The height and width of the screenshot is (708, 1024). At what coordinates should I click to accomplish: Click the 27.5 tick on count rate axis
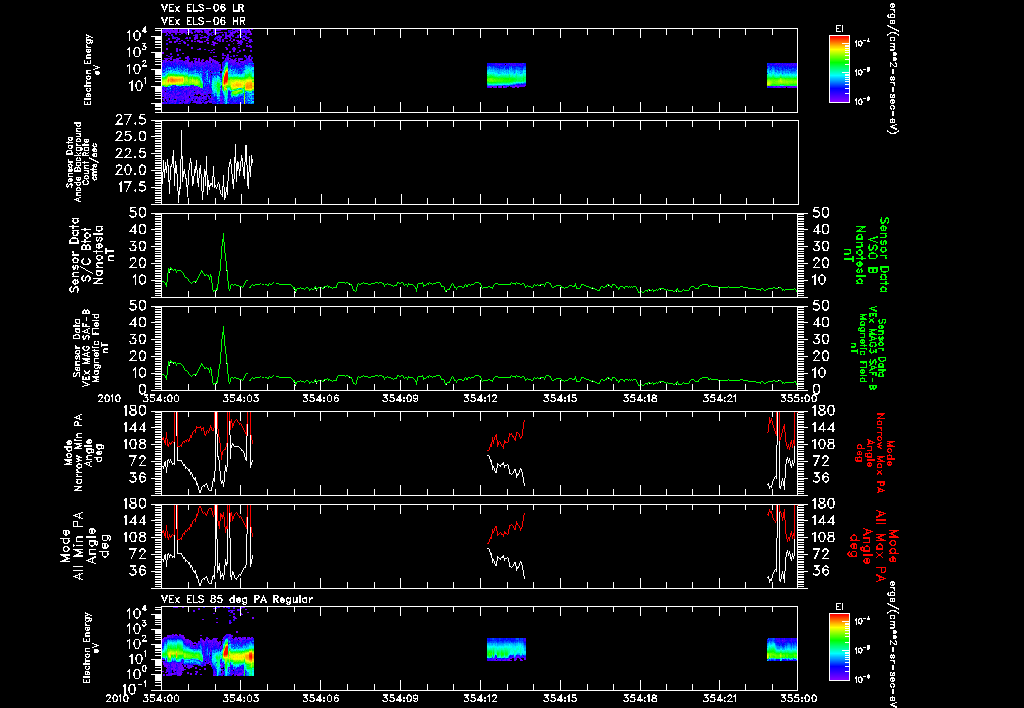(x=131, y=120)
